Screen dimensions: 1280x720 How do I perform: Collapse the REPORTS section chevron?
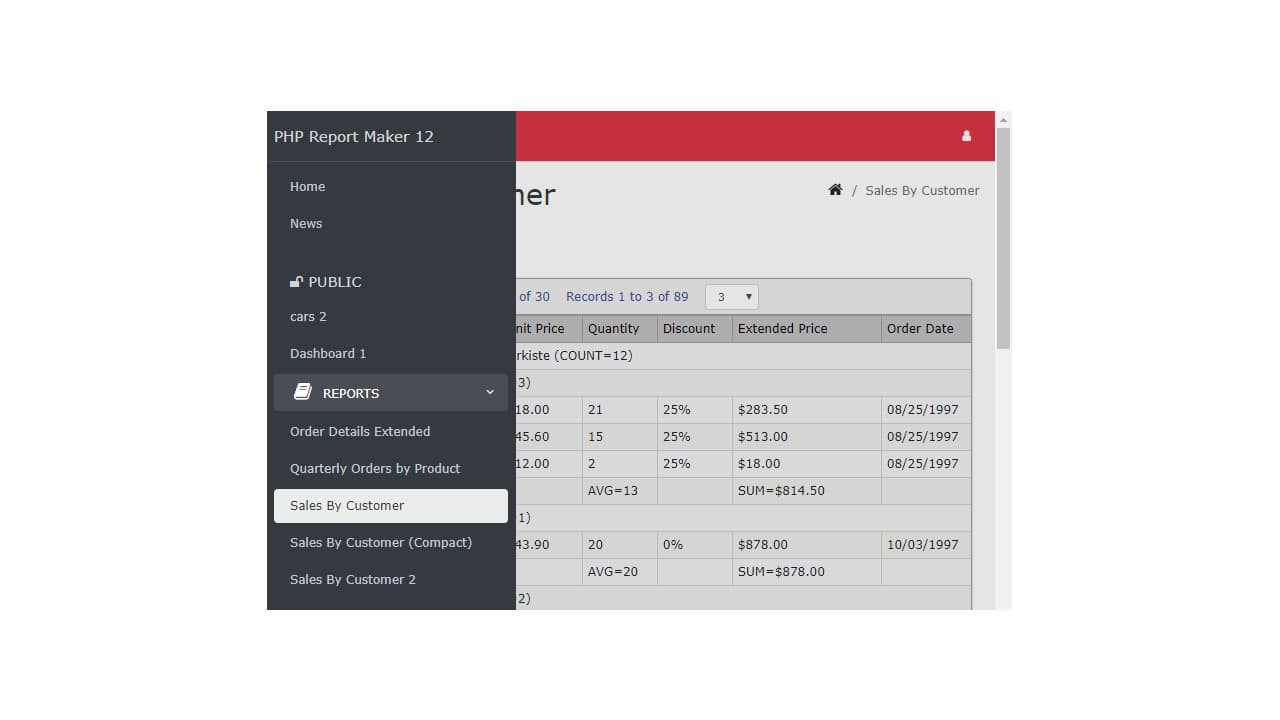coord(489,392)
